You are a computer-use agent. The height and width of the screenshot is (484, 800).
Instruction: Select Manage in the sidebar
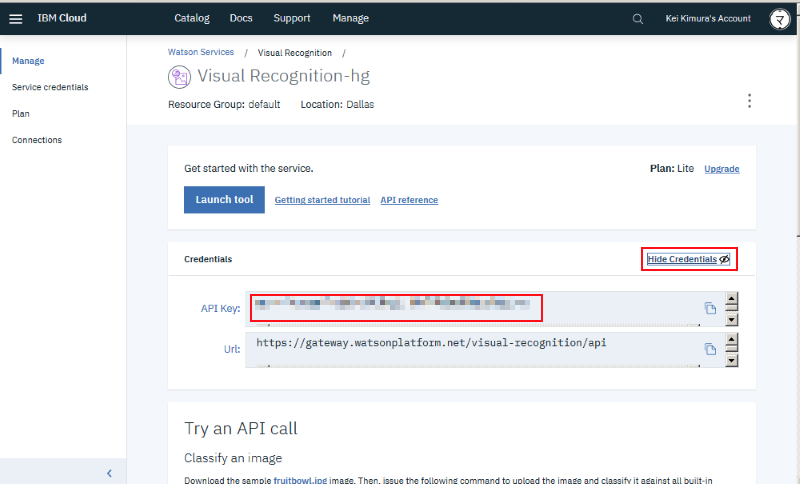pos(28,61)
